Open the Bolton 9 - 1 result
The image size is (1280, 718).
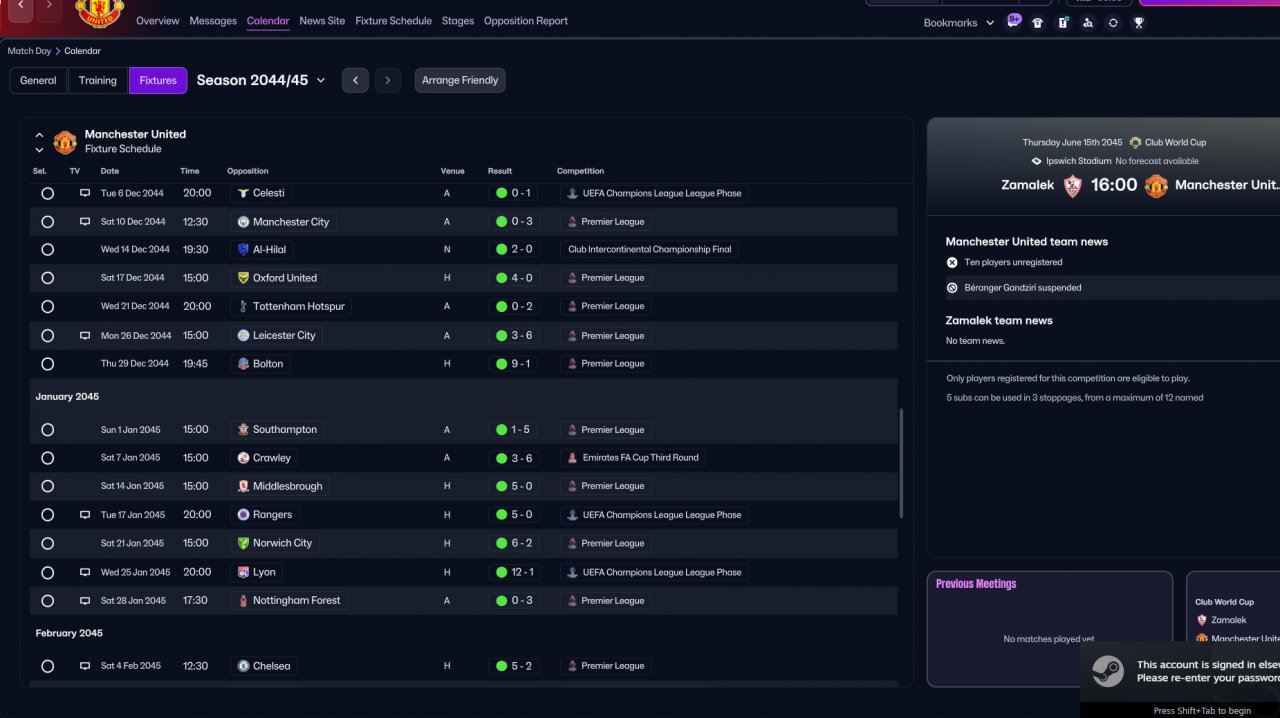[x=516, y=364]
